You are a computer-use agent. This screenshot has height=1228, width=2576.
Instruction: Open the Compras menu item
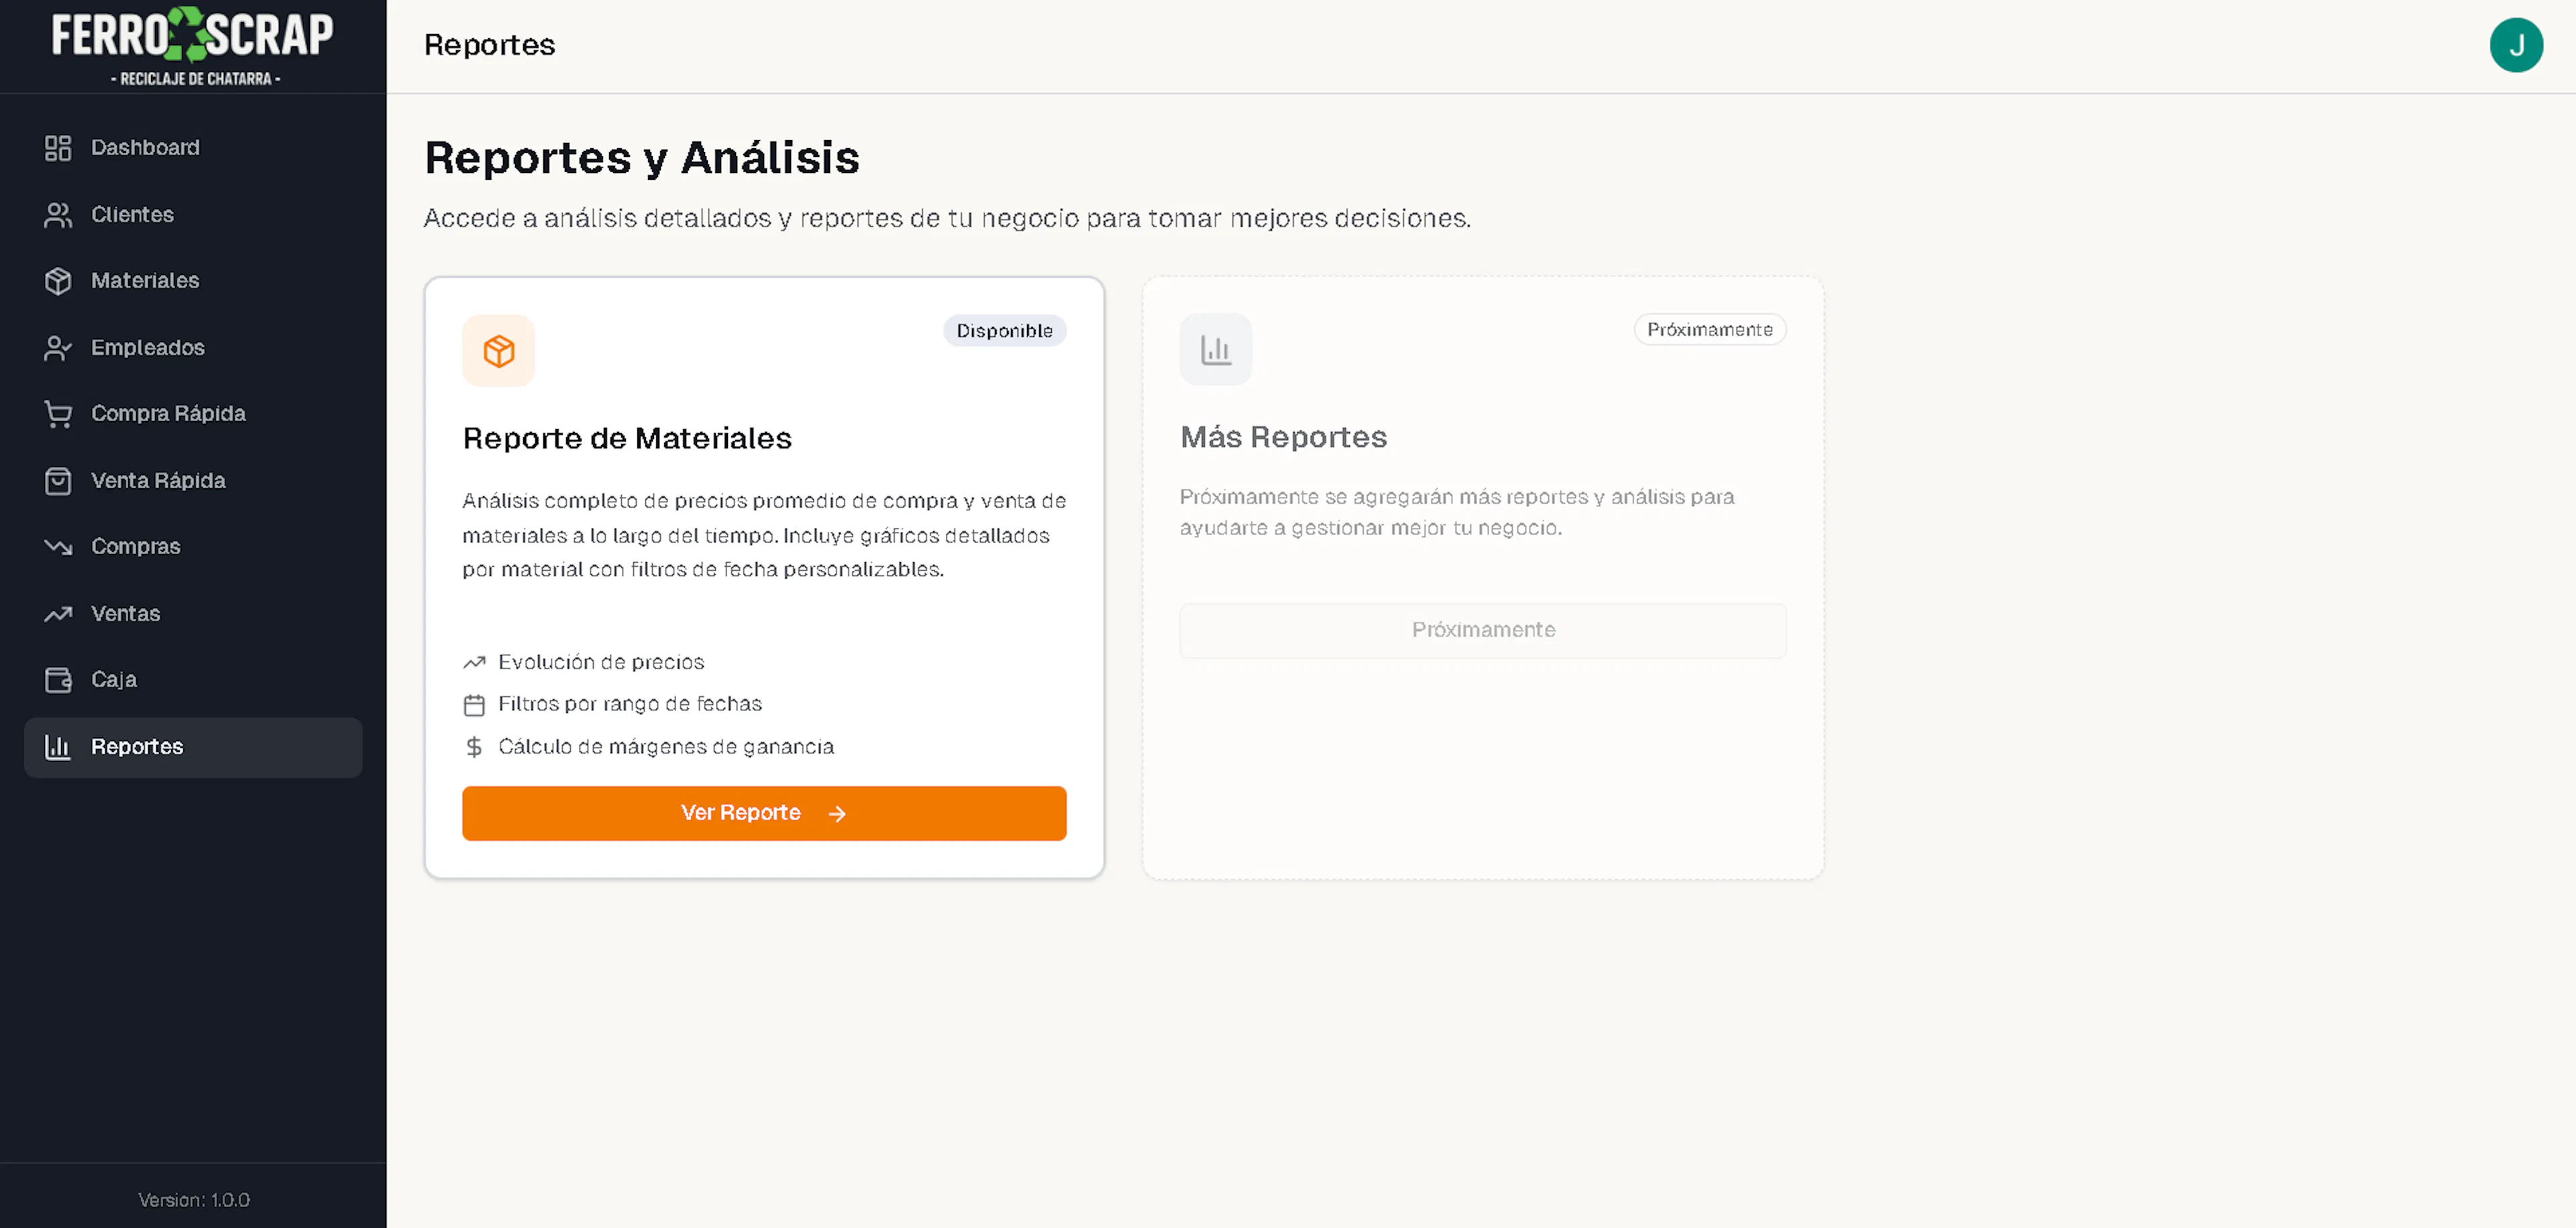tap(135, 547)
